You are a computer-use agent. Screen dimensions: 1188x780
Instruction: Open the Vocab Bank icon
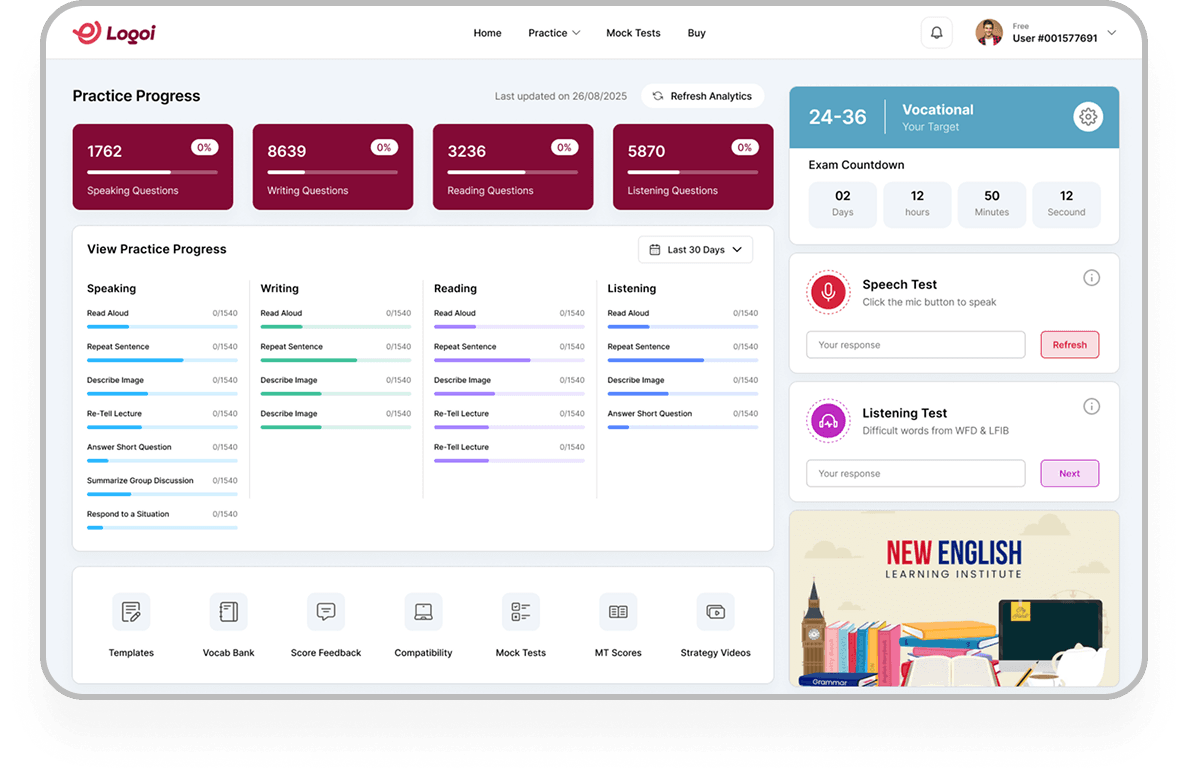[228, 612]
